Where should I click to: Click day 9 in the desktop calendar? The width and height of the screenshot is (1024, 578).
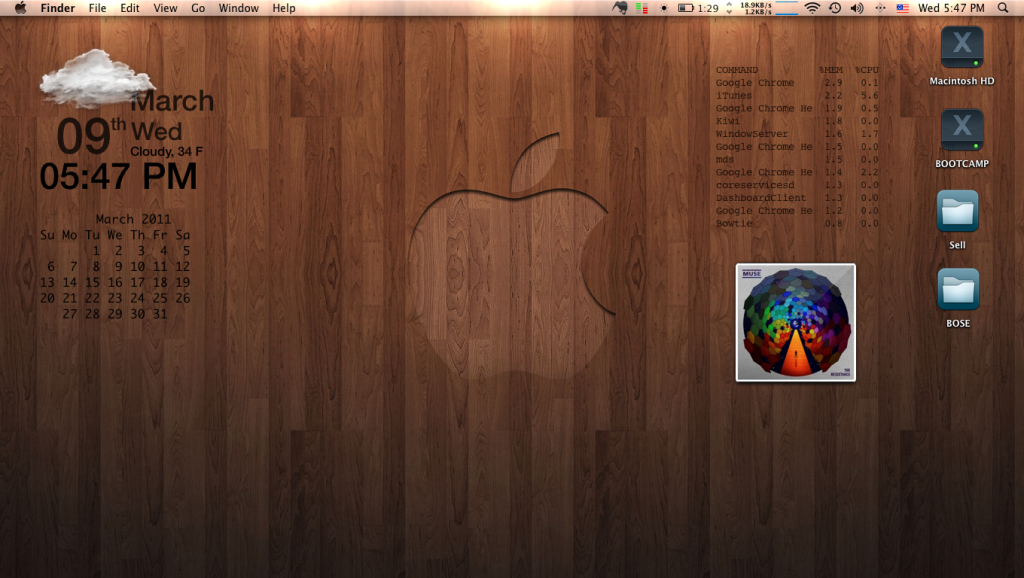(x=118, y=266)
